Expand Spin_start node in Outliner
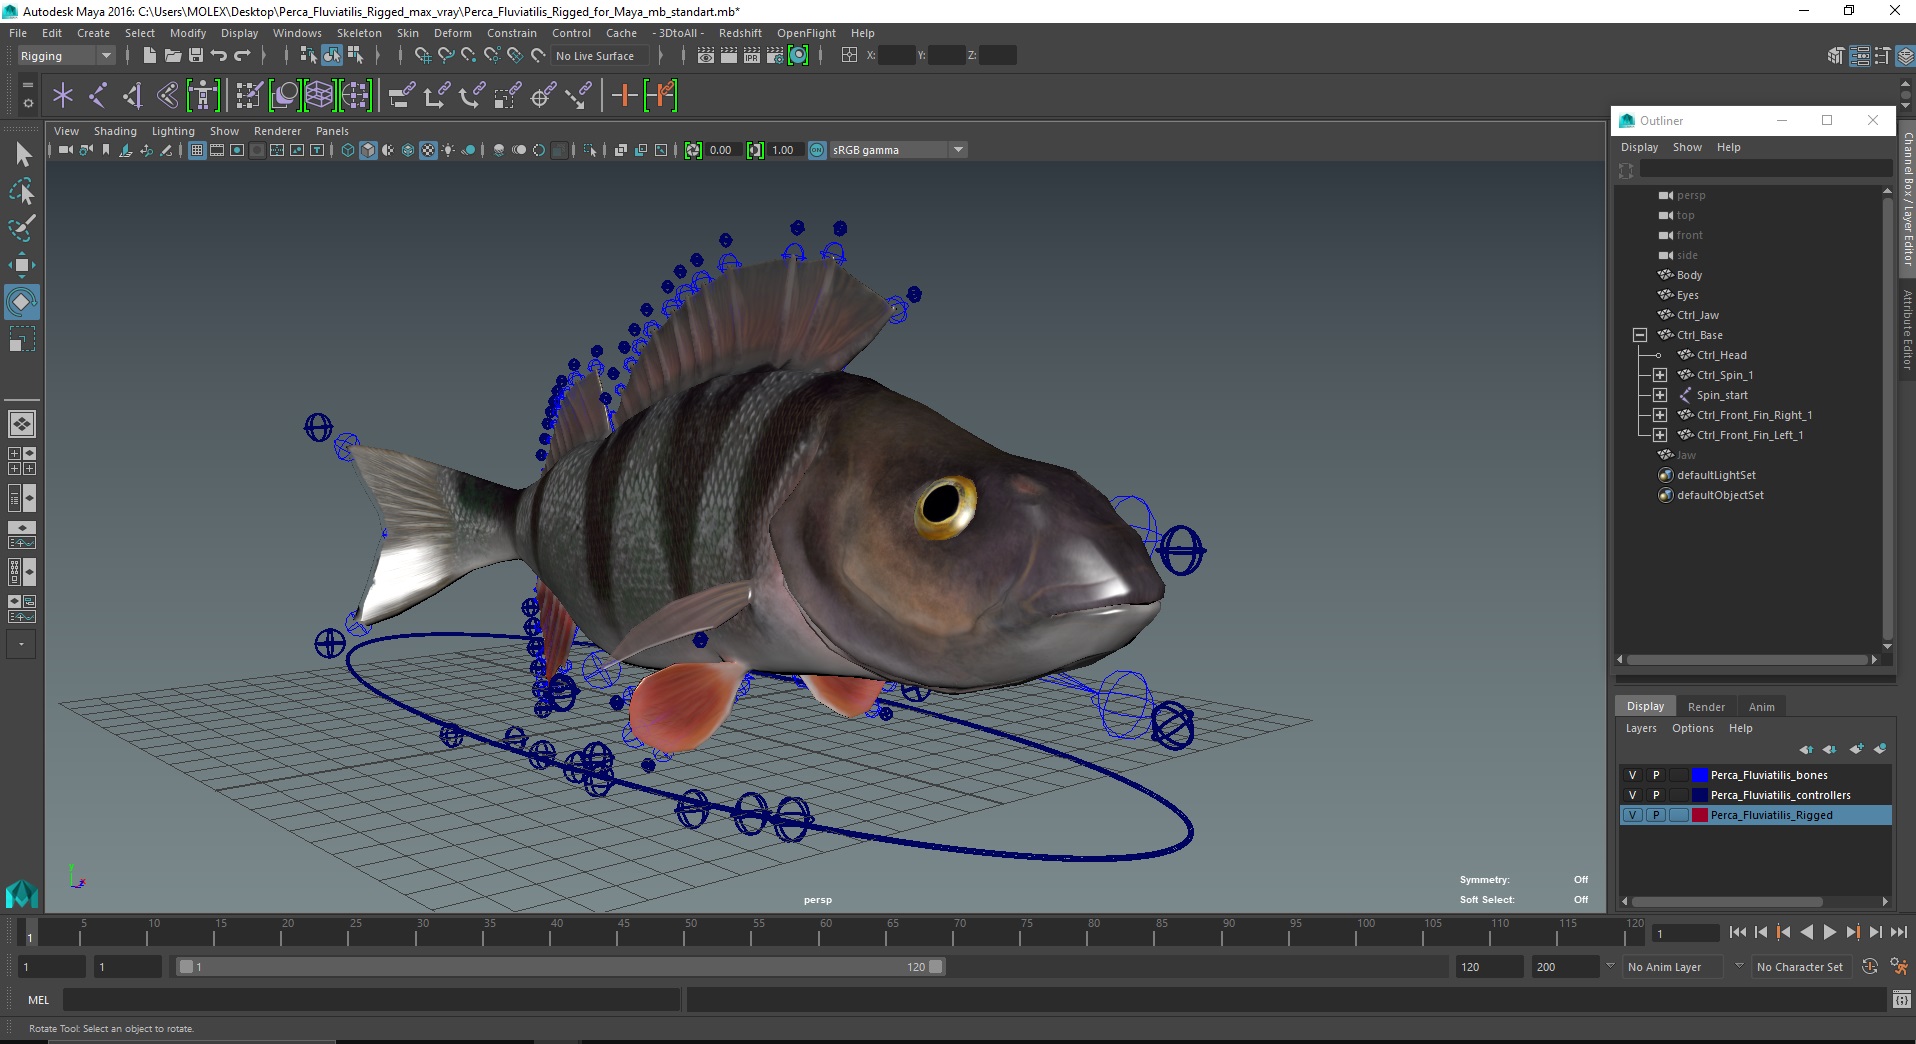 (1659, 395)
